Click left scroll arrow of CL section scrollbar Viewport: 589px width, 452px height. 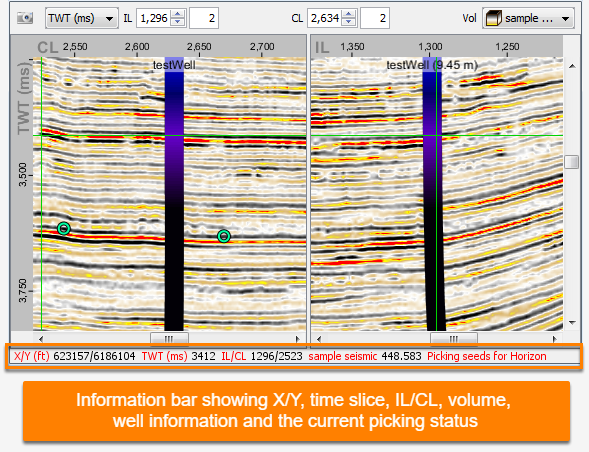coord(41,339)
